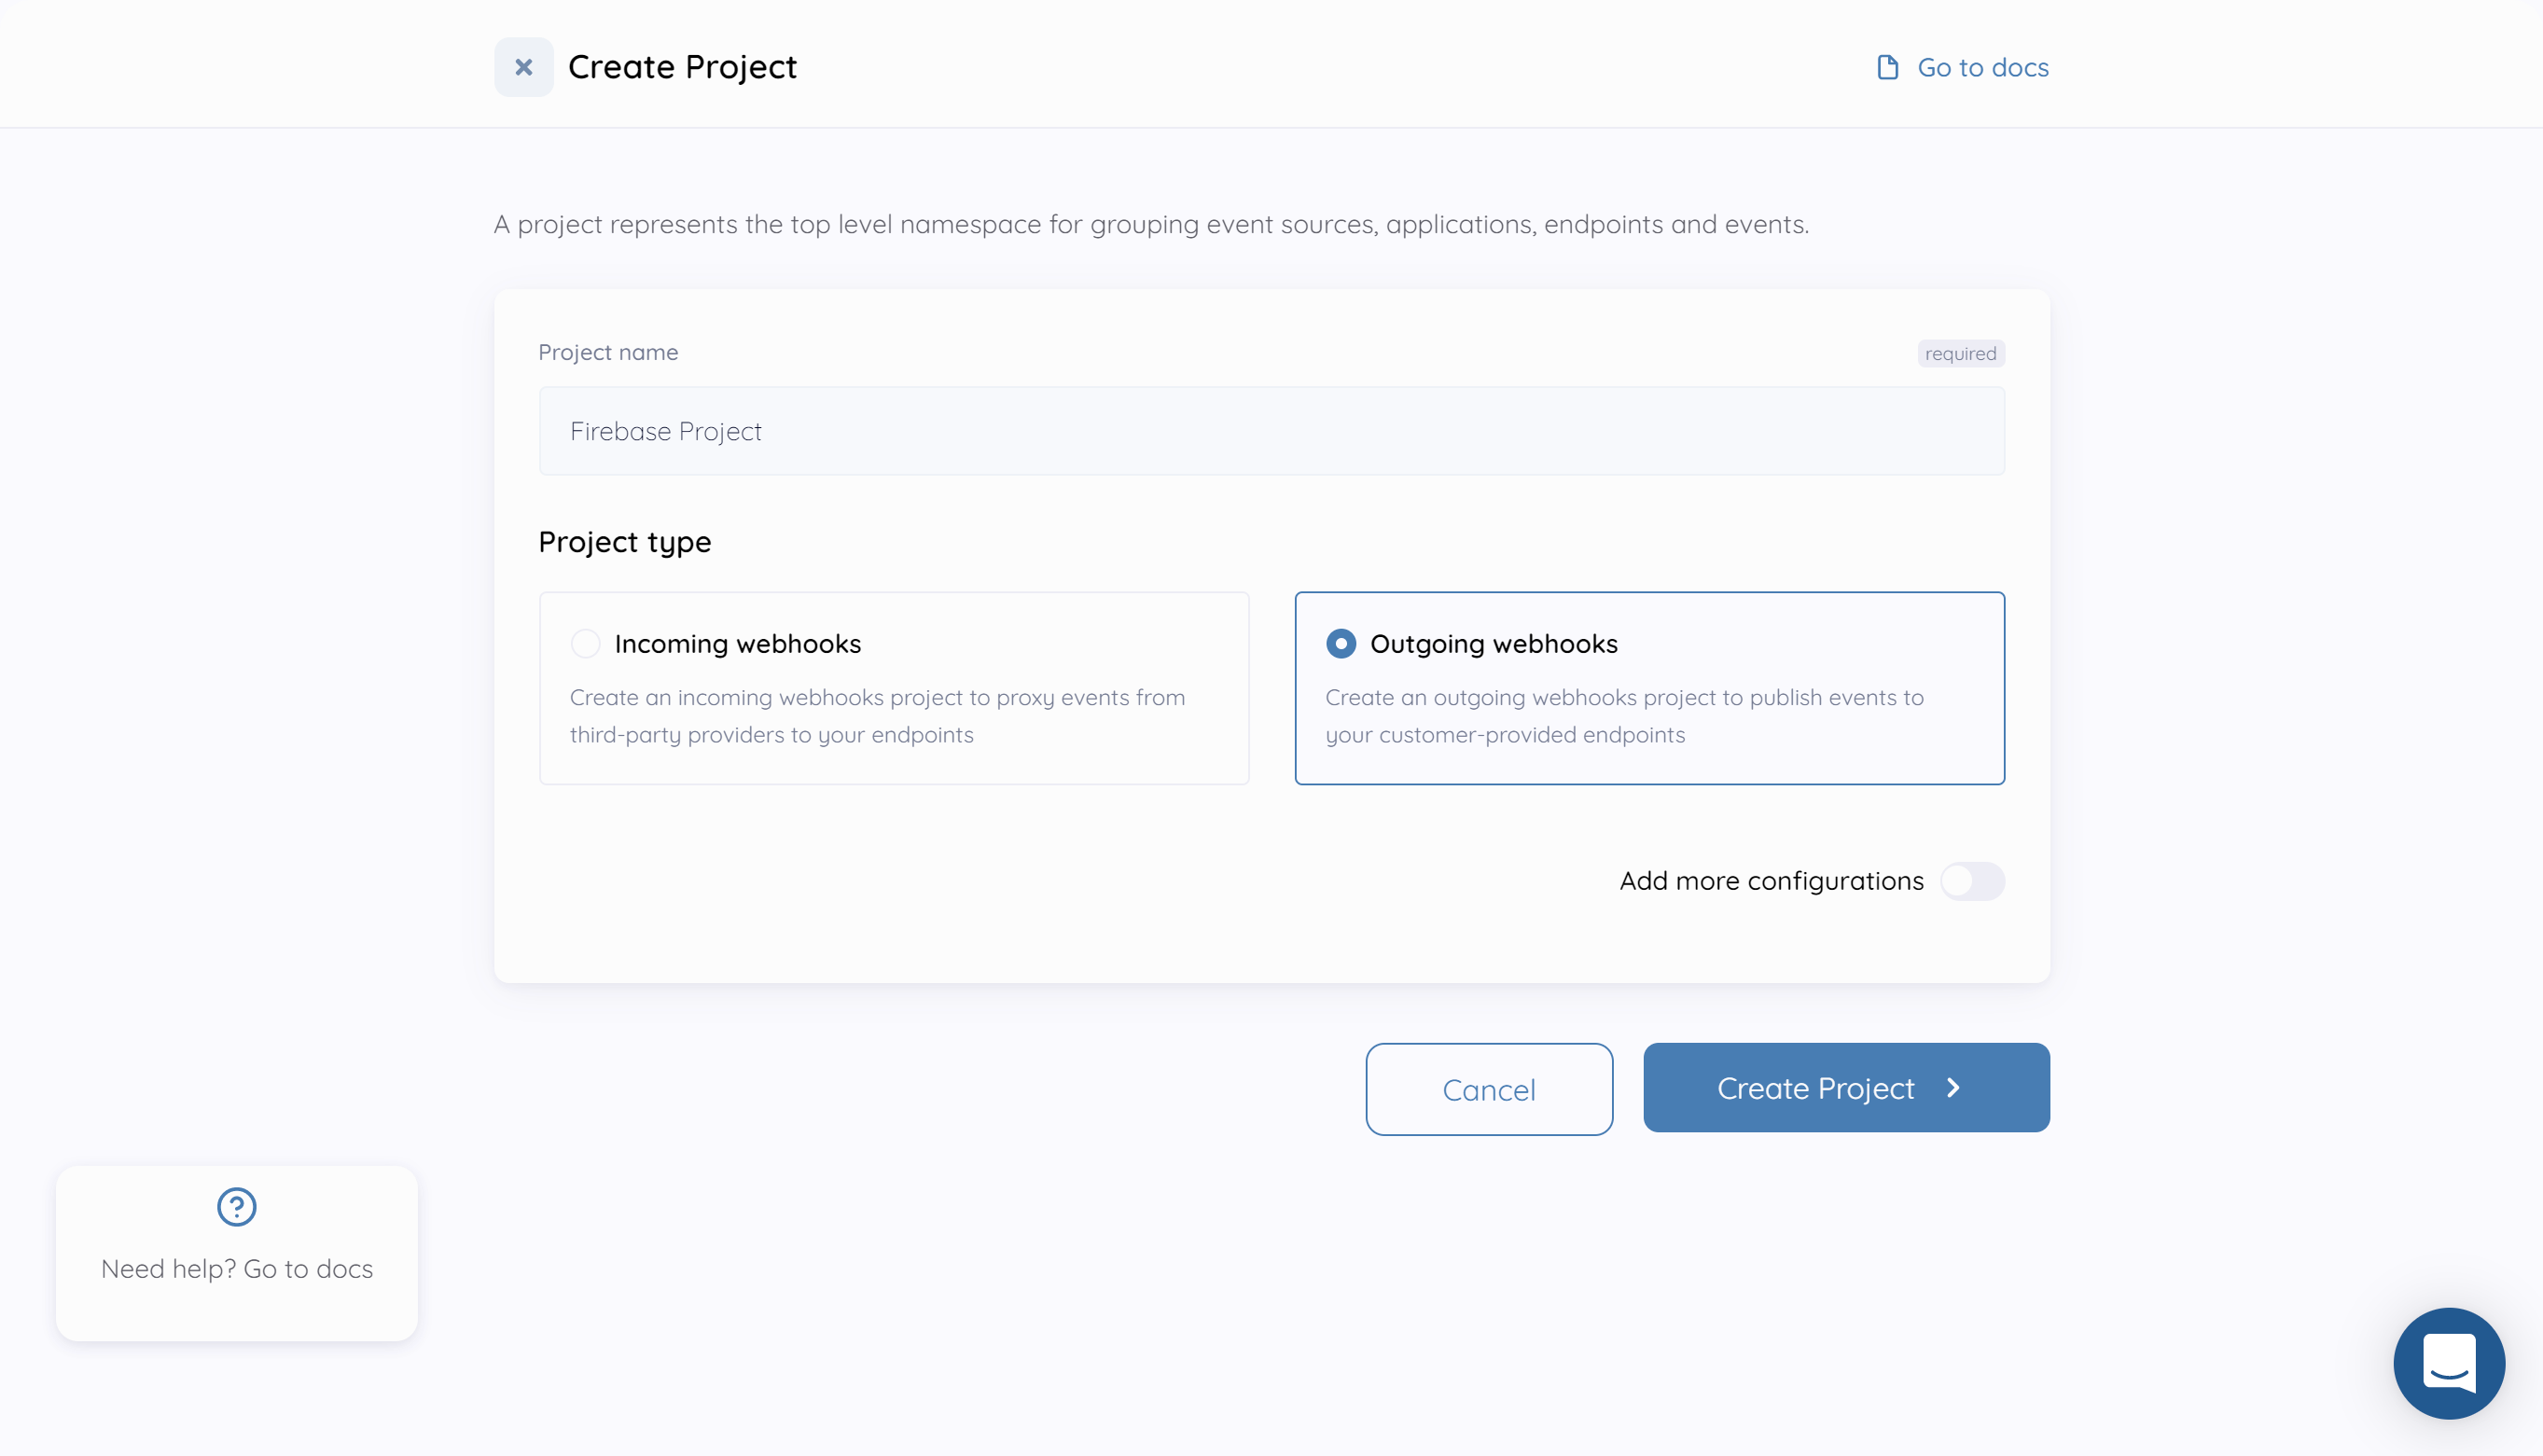Viewport: 2543px width, 1456px height.
Task: Open the chat support bubble
Action: [2448, 1363]
